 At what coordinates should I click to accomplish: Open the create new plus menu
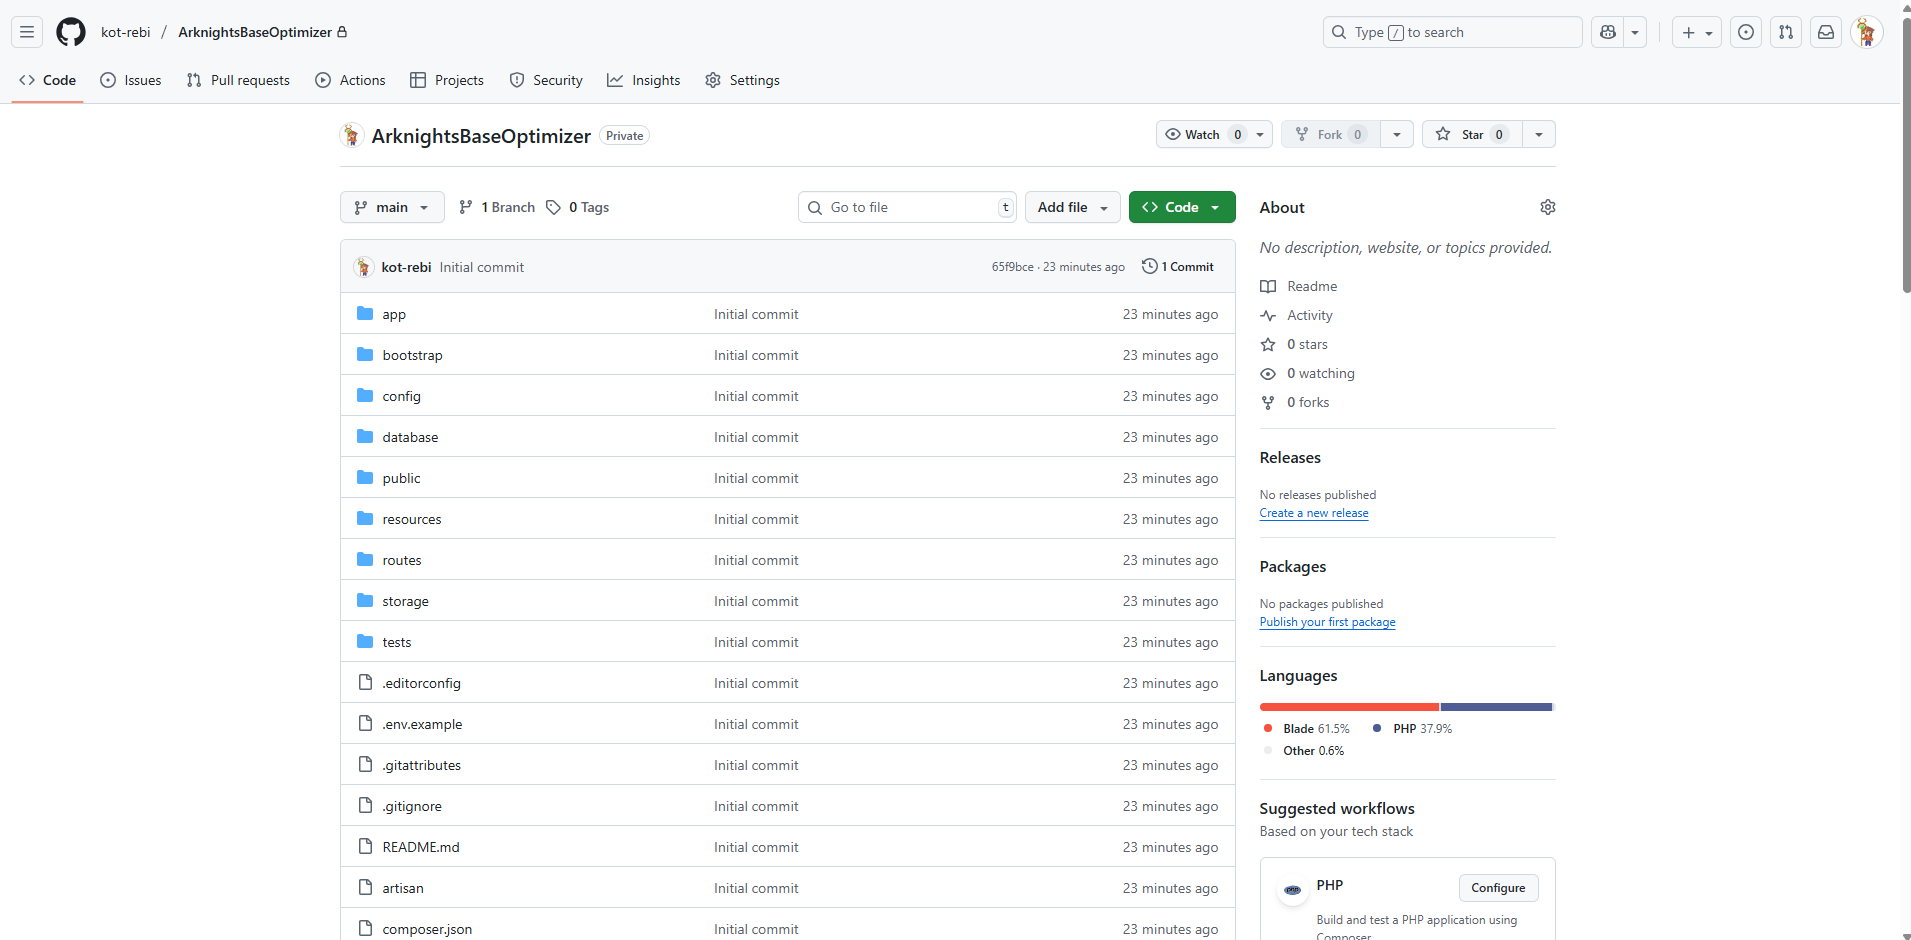pyautogui.click(x=1697, y=32)
